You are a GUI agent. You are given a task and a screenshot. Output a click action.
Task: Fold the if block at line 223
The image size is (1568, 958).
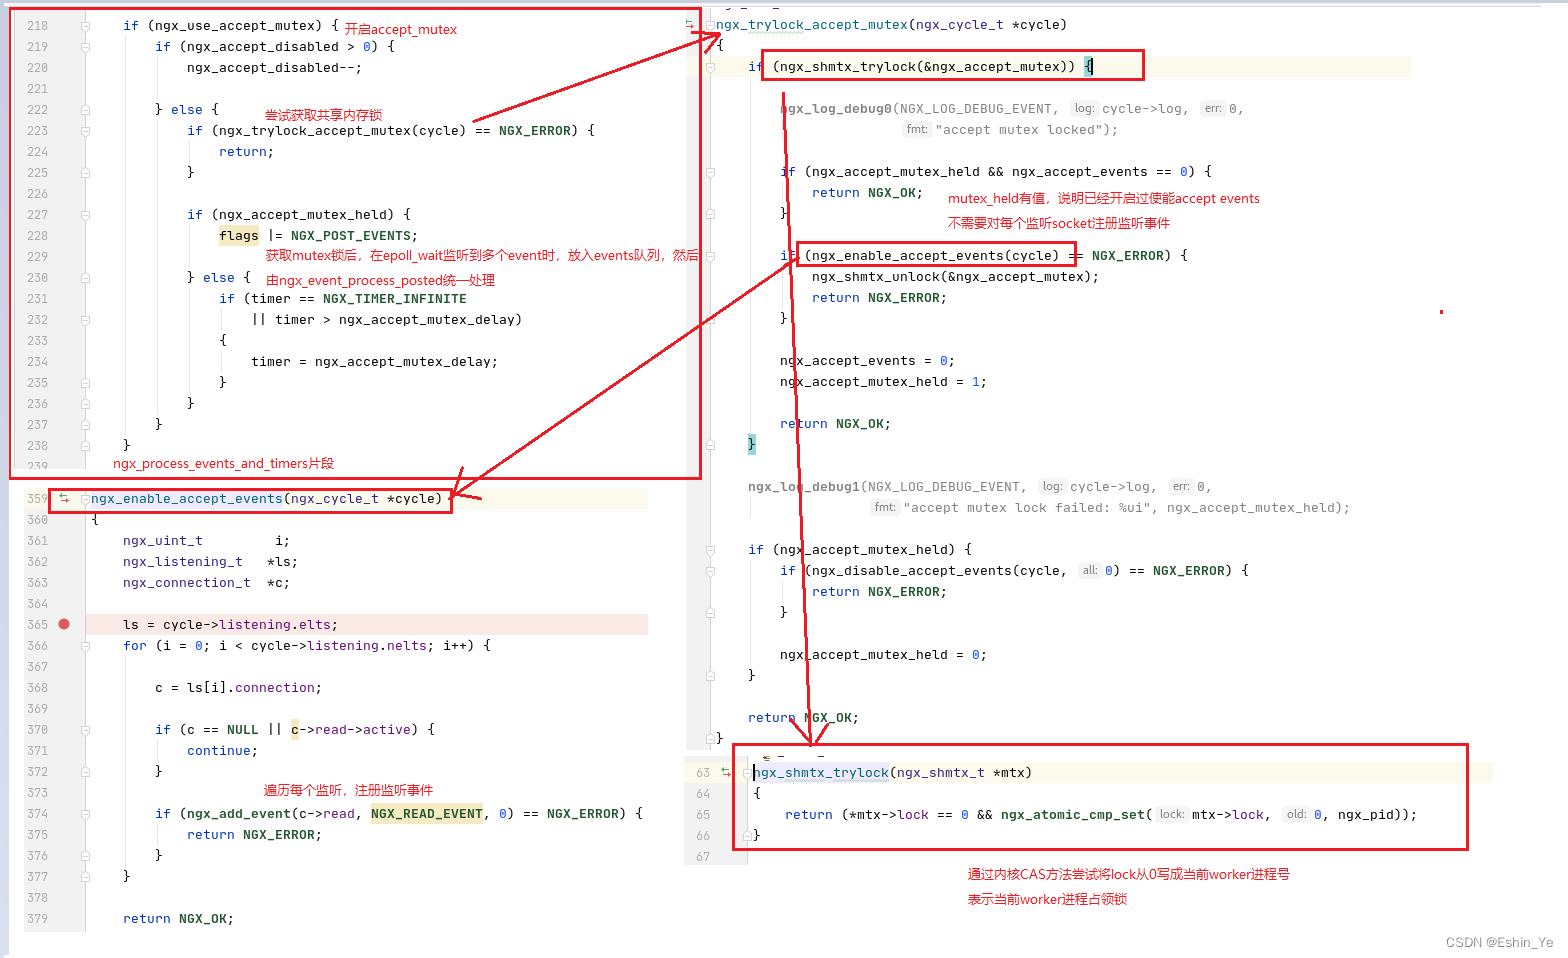pos(85,131)
